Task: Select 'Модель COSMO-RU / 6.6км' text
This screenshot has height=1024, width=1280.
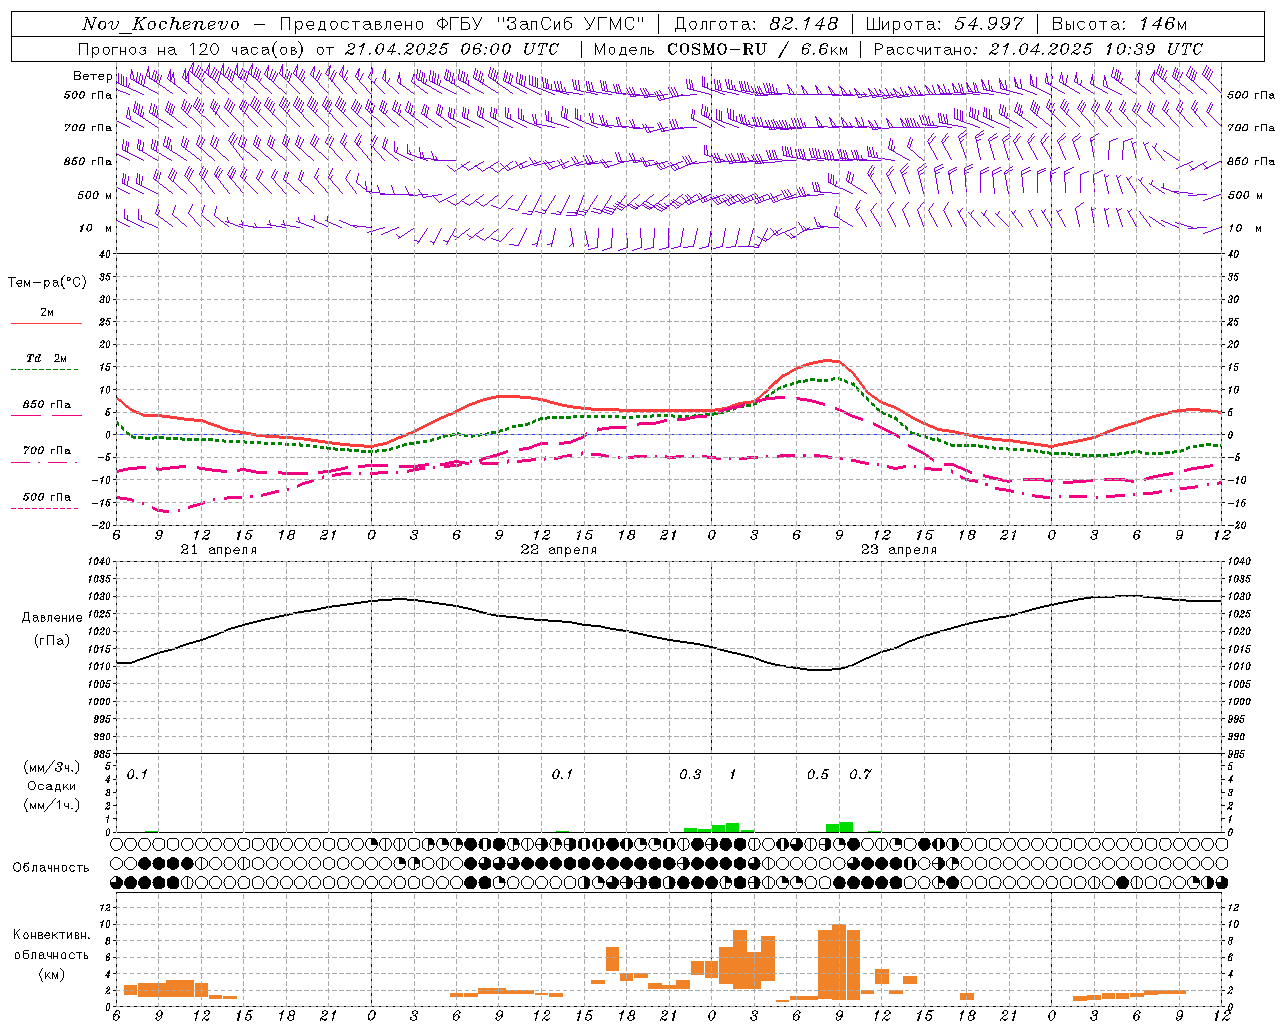Action: tap(721, 49)
